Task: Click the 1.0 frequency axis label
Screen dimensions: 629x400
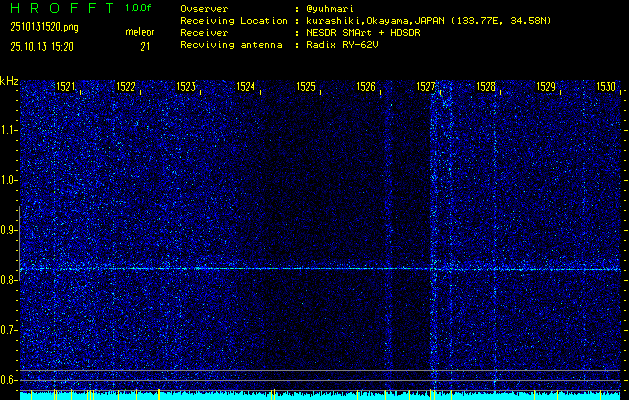Action: click(x=8, y=180)
